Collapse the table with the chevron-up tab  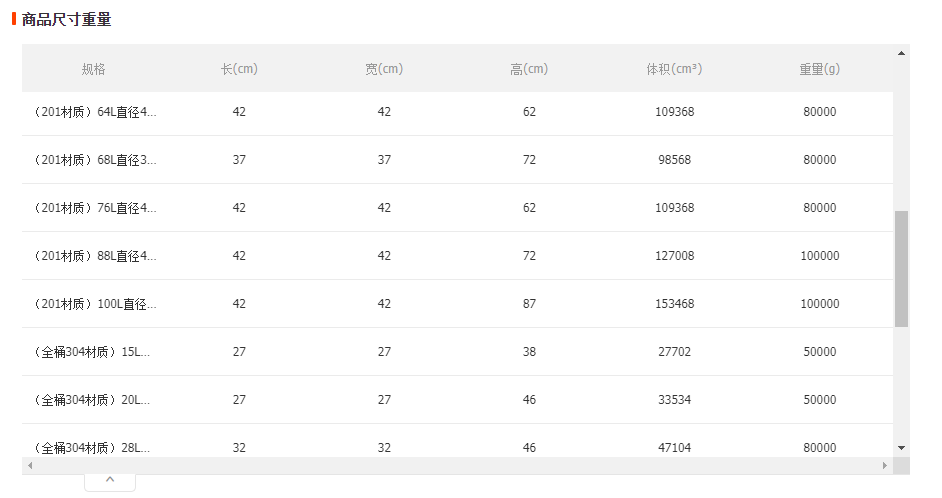tap(110, 481)
